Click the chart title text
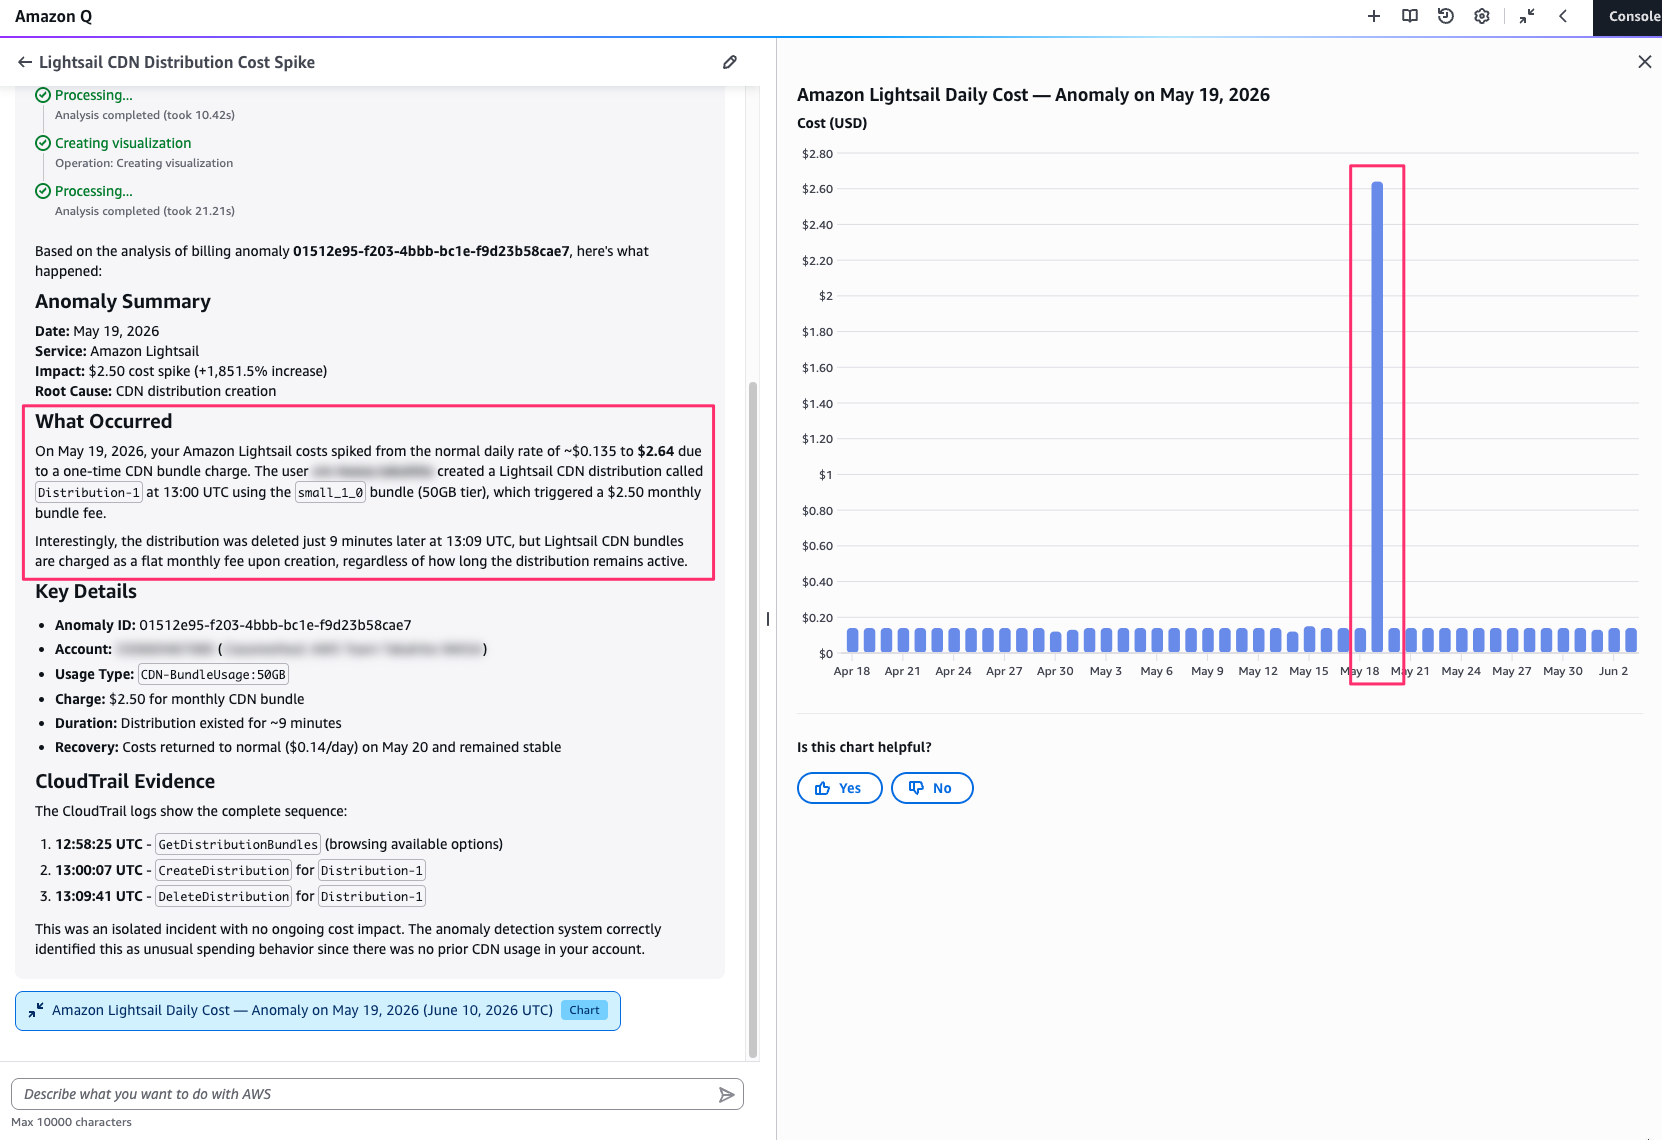Image resolution: width=1662 pixels, height=1140 pixels. [1033, 95]
